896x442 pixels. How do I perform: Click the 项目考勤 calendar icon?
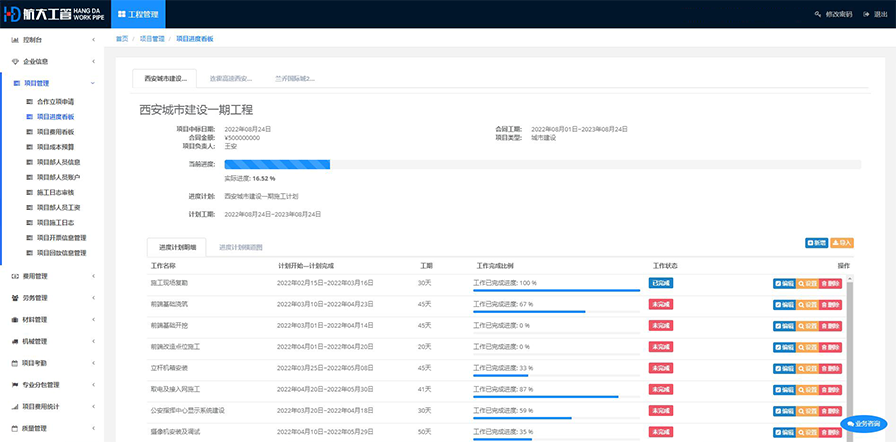pyautogui.click(x=14, y=363)
